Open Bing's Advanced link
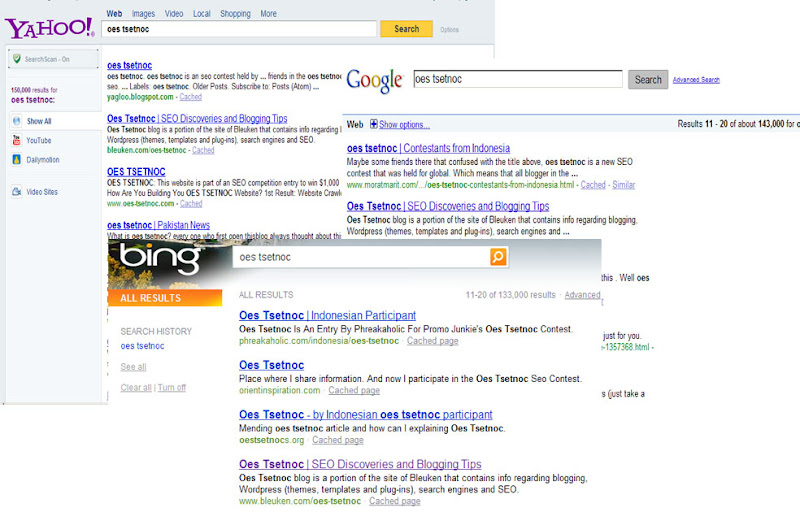This screenshot has height=512, width=800. (582, 295)
